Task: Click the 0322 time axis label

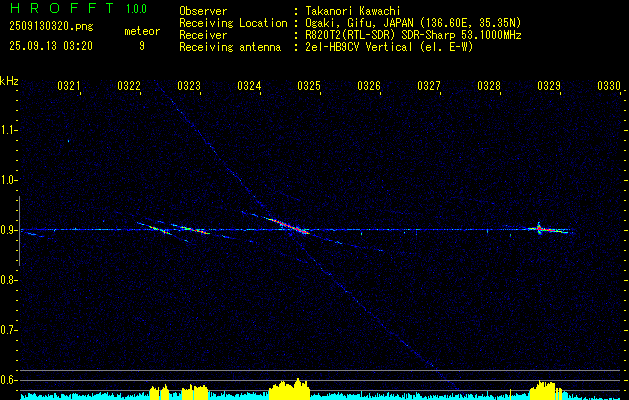Action: 129,85
